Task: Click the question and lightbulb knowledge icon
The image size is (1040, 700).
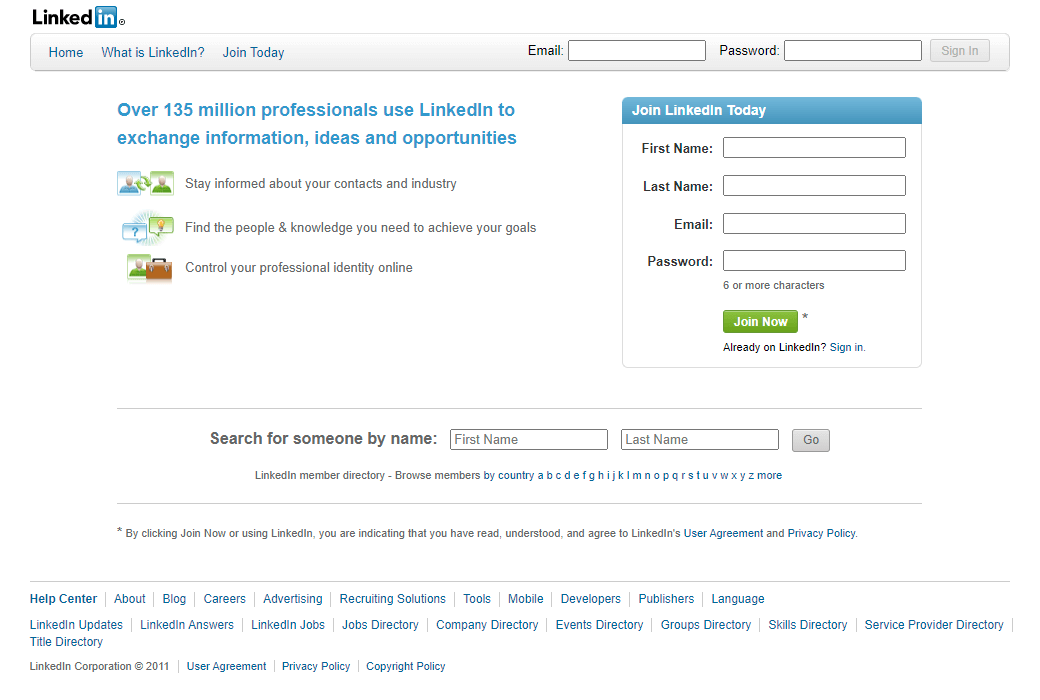Action: point(147,227)
